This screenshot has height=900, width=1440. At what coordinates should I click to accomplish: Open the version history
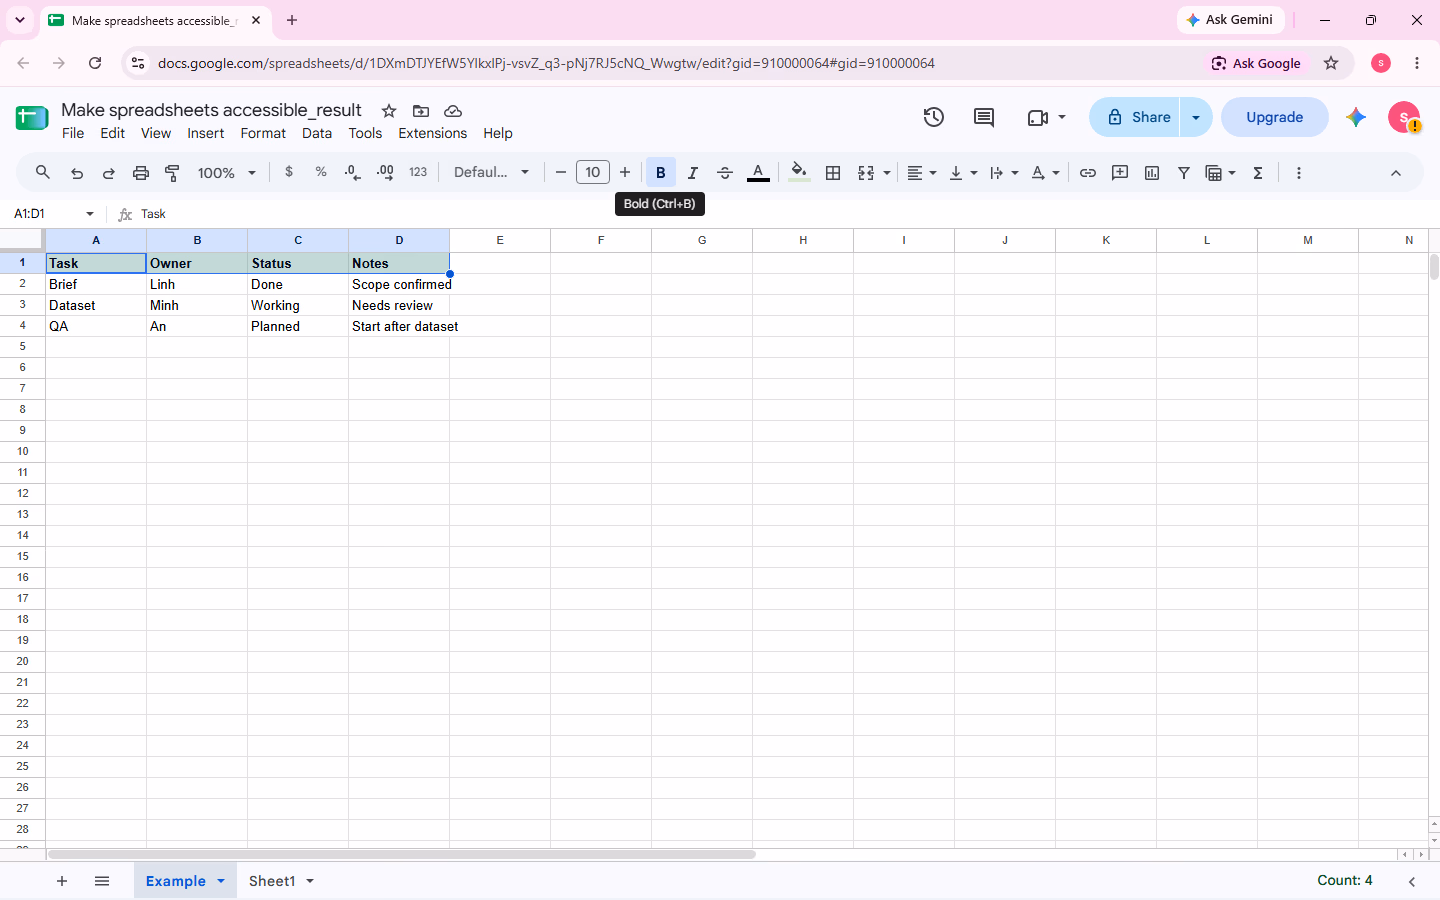point(934,117)
